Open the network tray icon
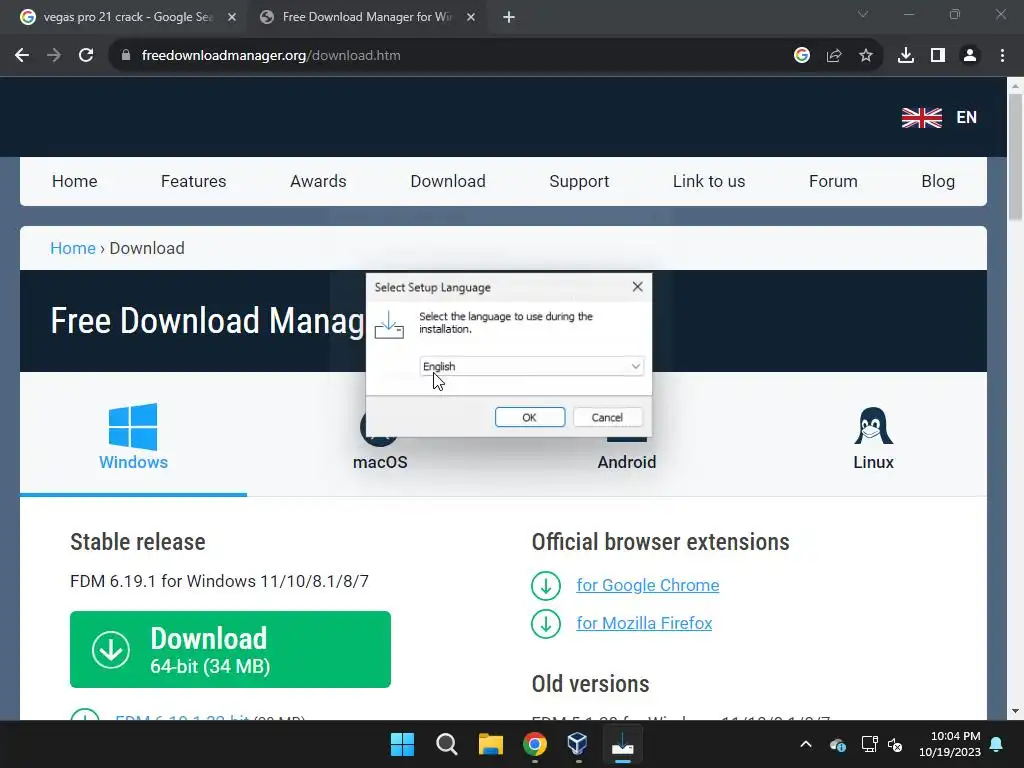The image size is (1024, 768). (x=869, y=744)
